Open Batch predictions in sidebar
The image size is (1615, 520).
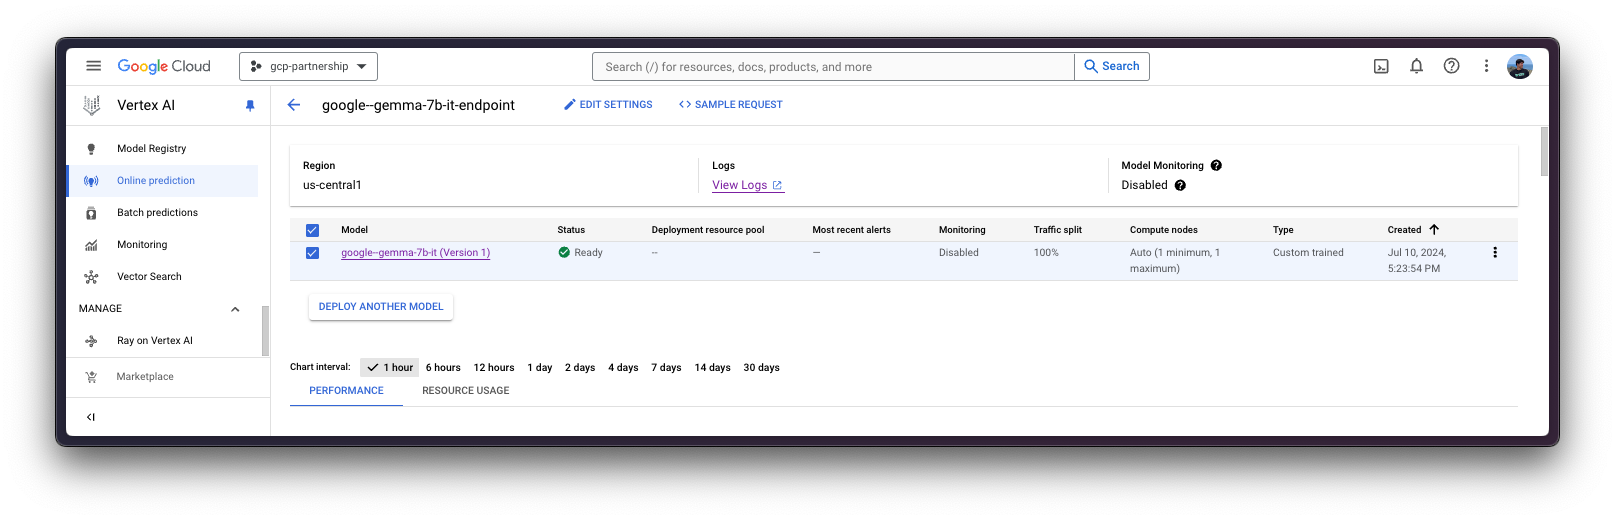pos(157,213)
